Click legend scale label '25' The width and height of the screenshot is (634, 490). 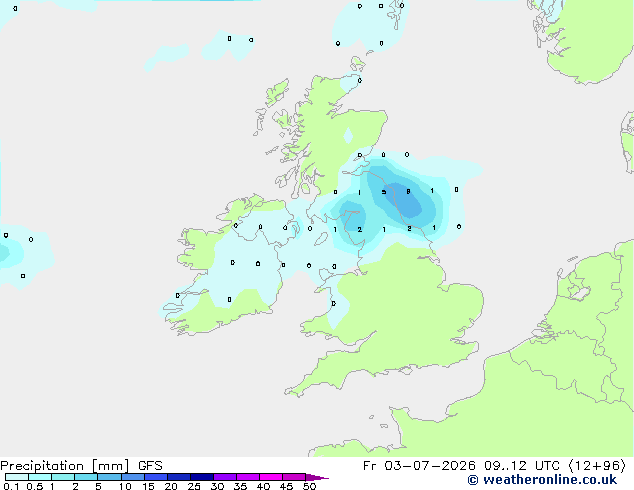tap(194, 486)
